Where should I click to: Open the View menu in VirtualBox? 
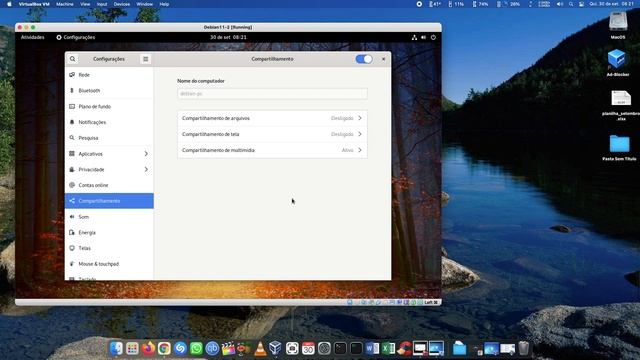pyautogui.click(x=85, y=4)
